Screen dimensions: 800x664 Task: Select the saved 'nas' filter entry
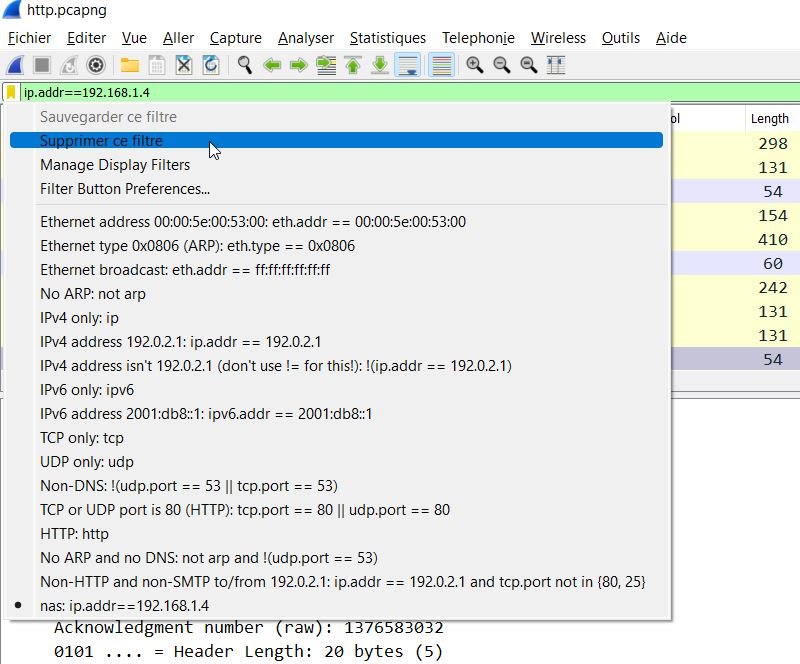125,606
